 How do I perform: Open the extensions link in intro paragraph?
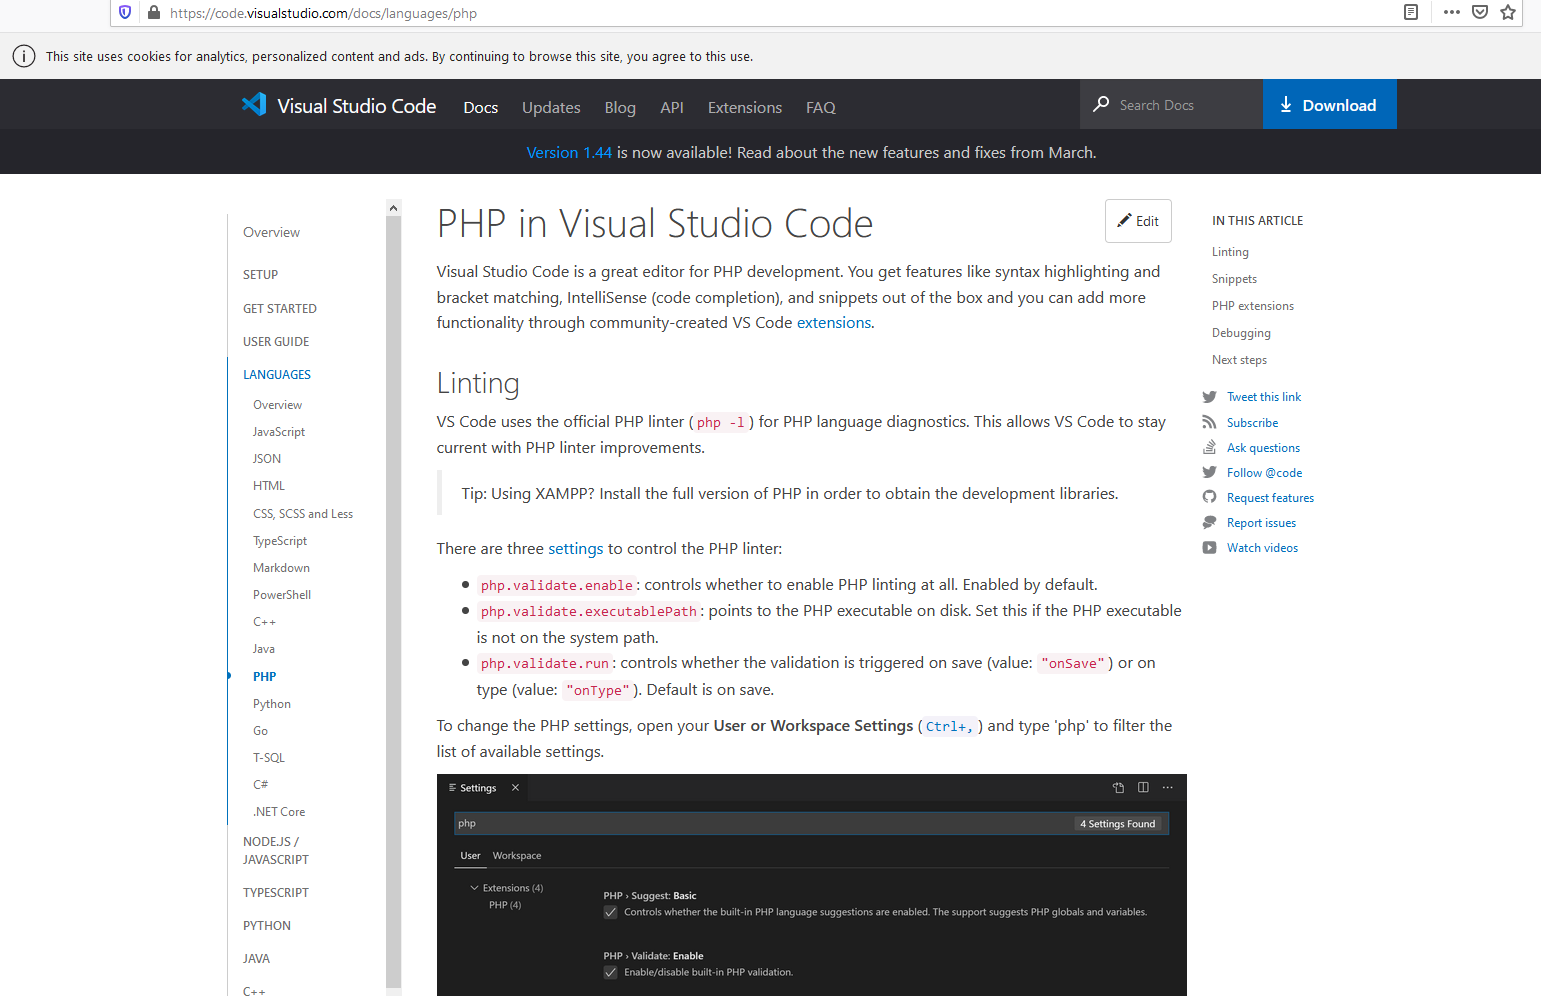834,322
